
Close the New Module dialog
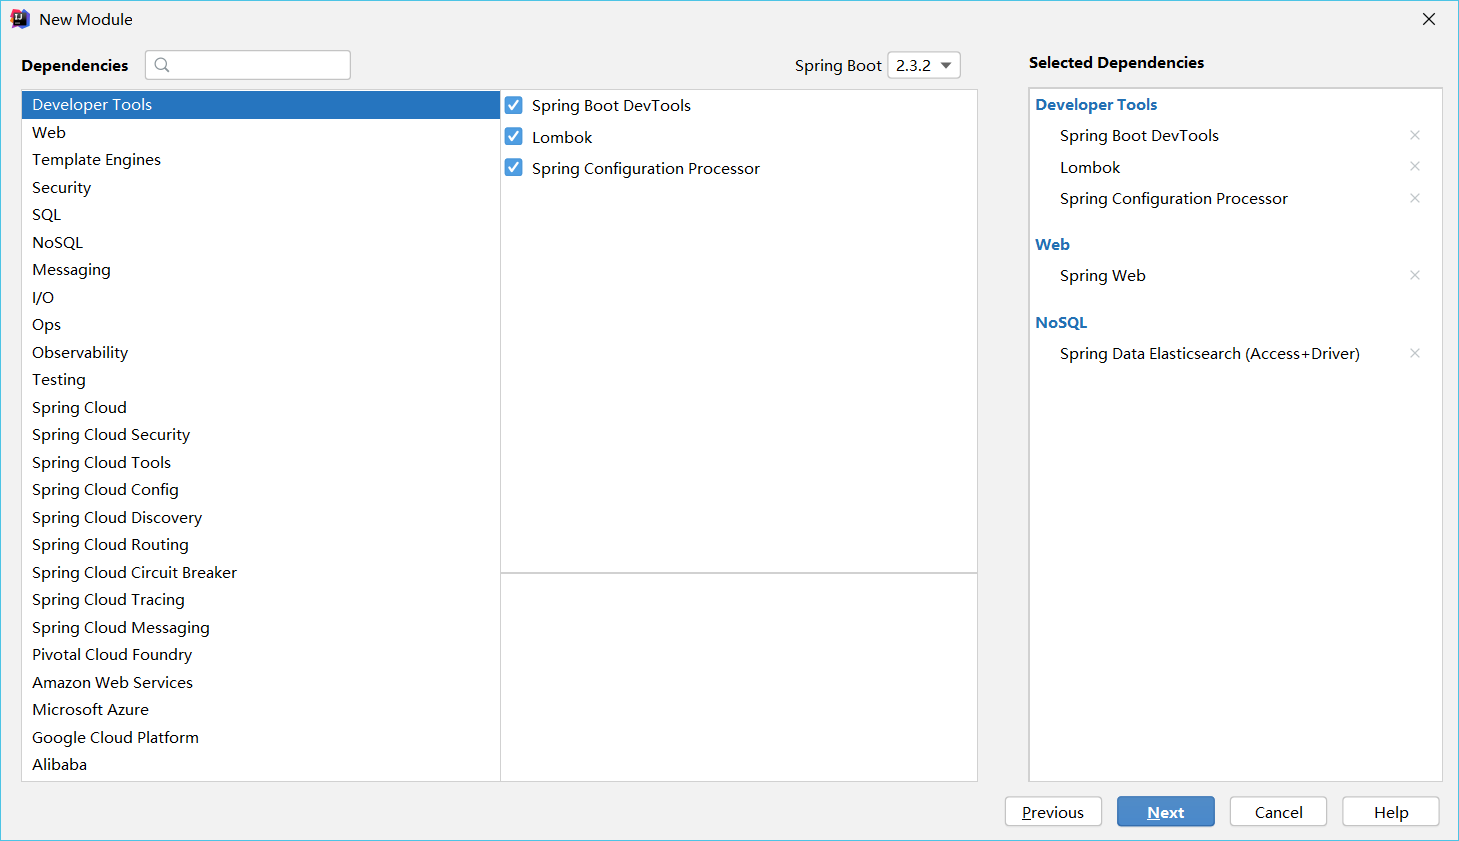tap(1429, 19)
